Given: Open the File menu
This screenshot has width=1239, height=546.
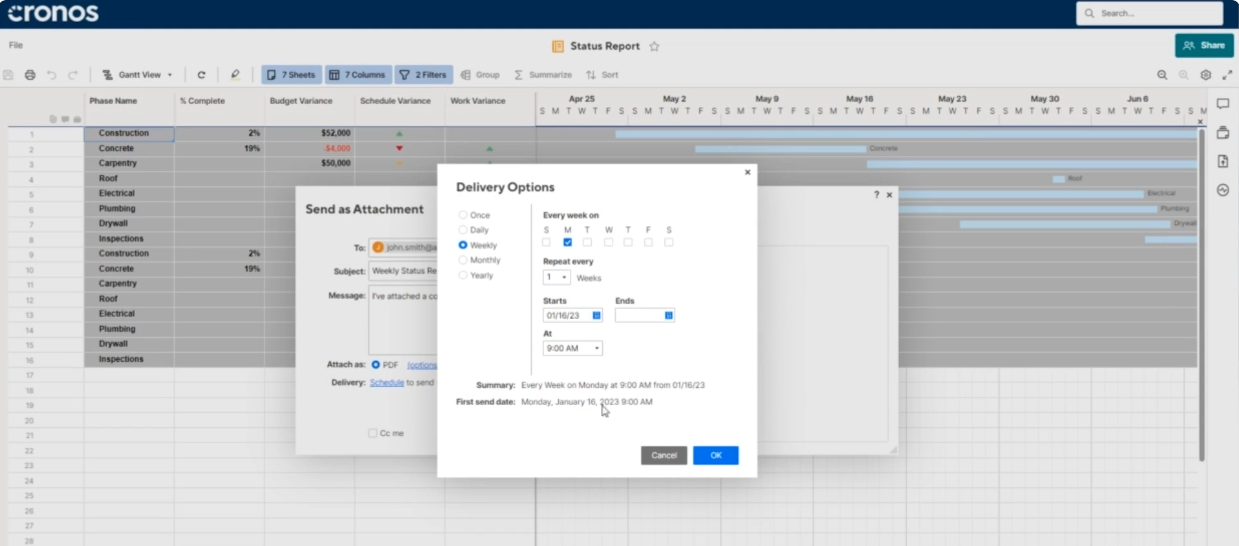Looking at the screenshot, I should tap(16, 45).
